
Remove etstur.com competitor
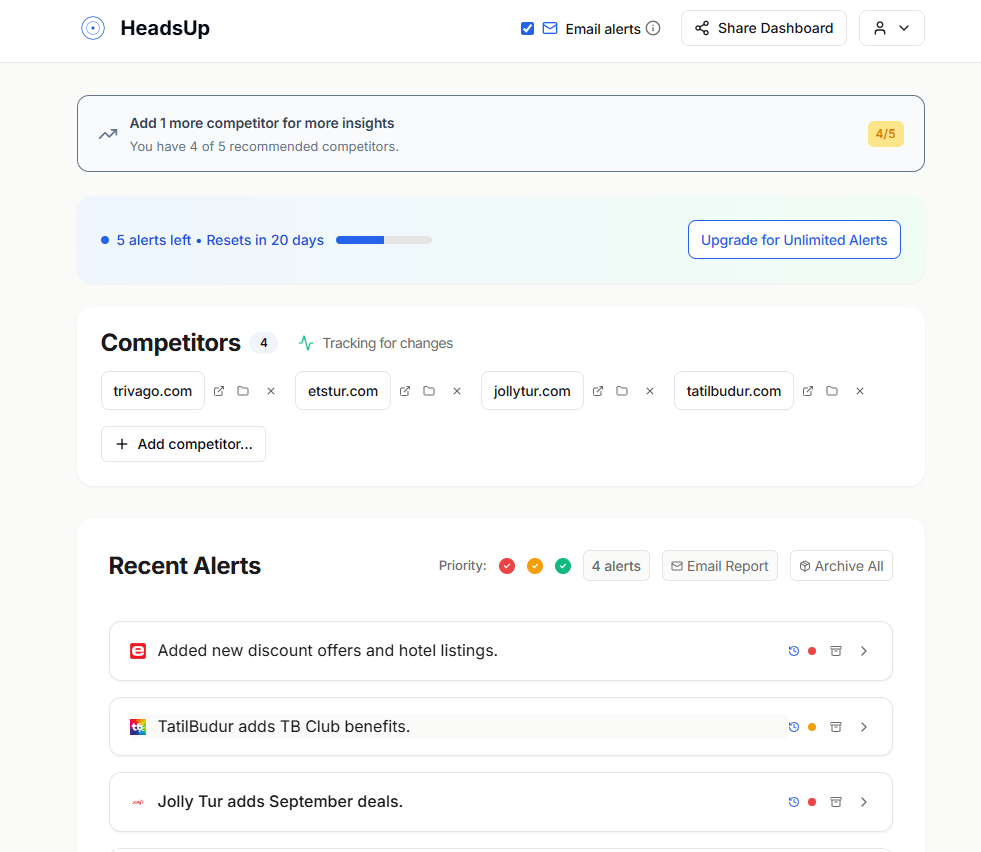click(x=457, y=391)
